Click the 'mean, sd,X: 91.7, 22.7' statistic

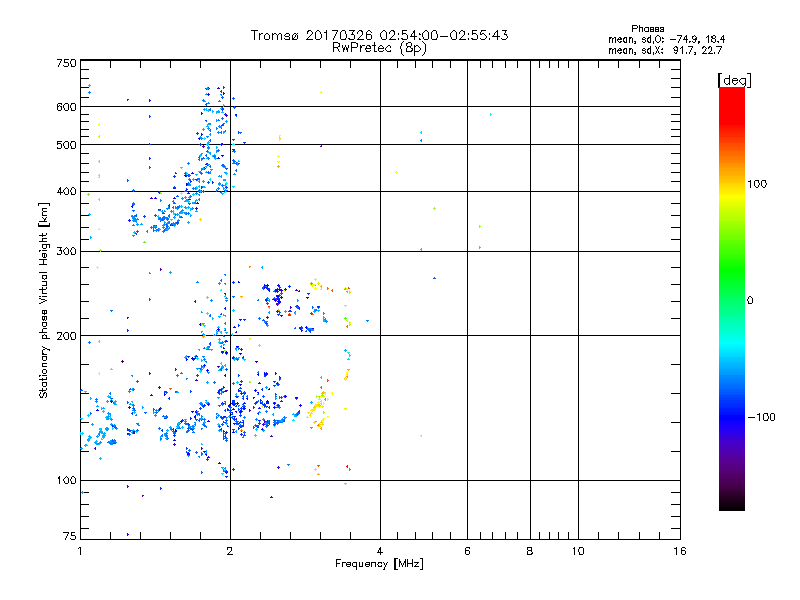[x=665, y=50]
